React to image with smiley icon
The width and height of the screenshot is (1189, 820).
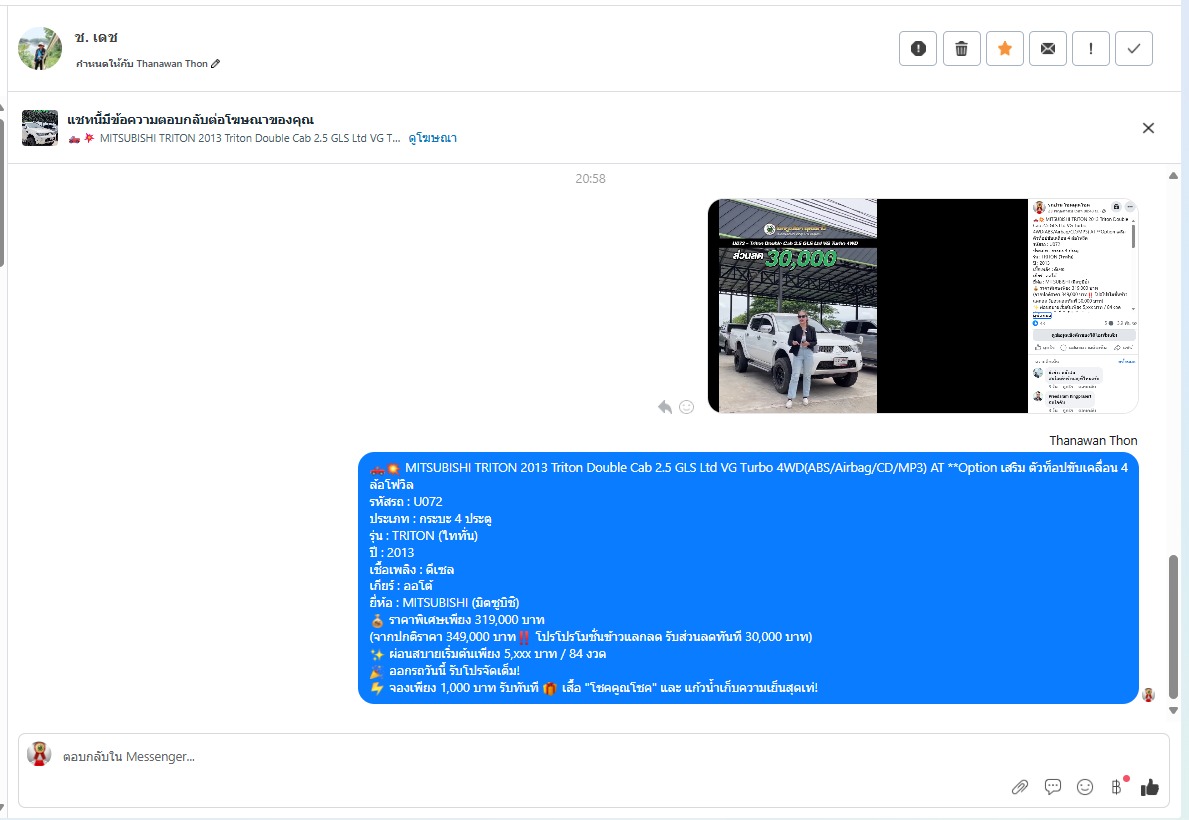[686, 407]
